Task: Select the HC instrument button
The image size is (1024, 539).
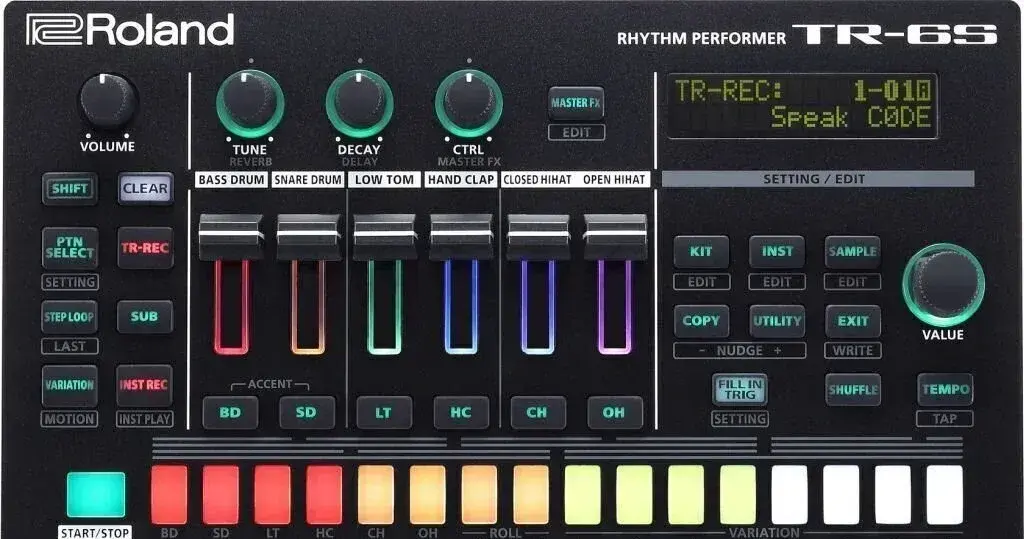Action: [x=461, y=412]
